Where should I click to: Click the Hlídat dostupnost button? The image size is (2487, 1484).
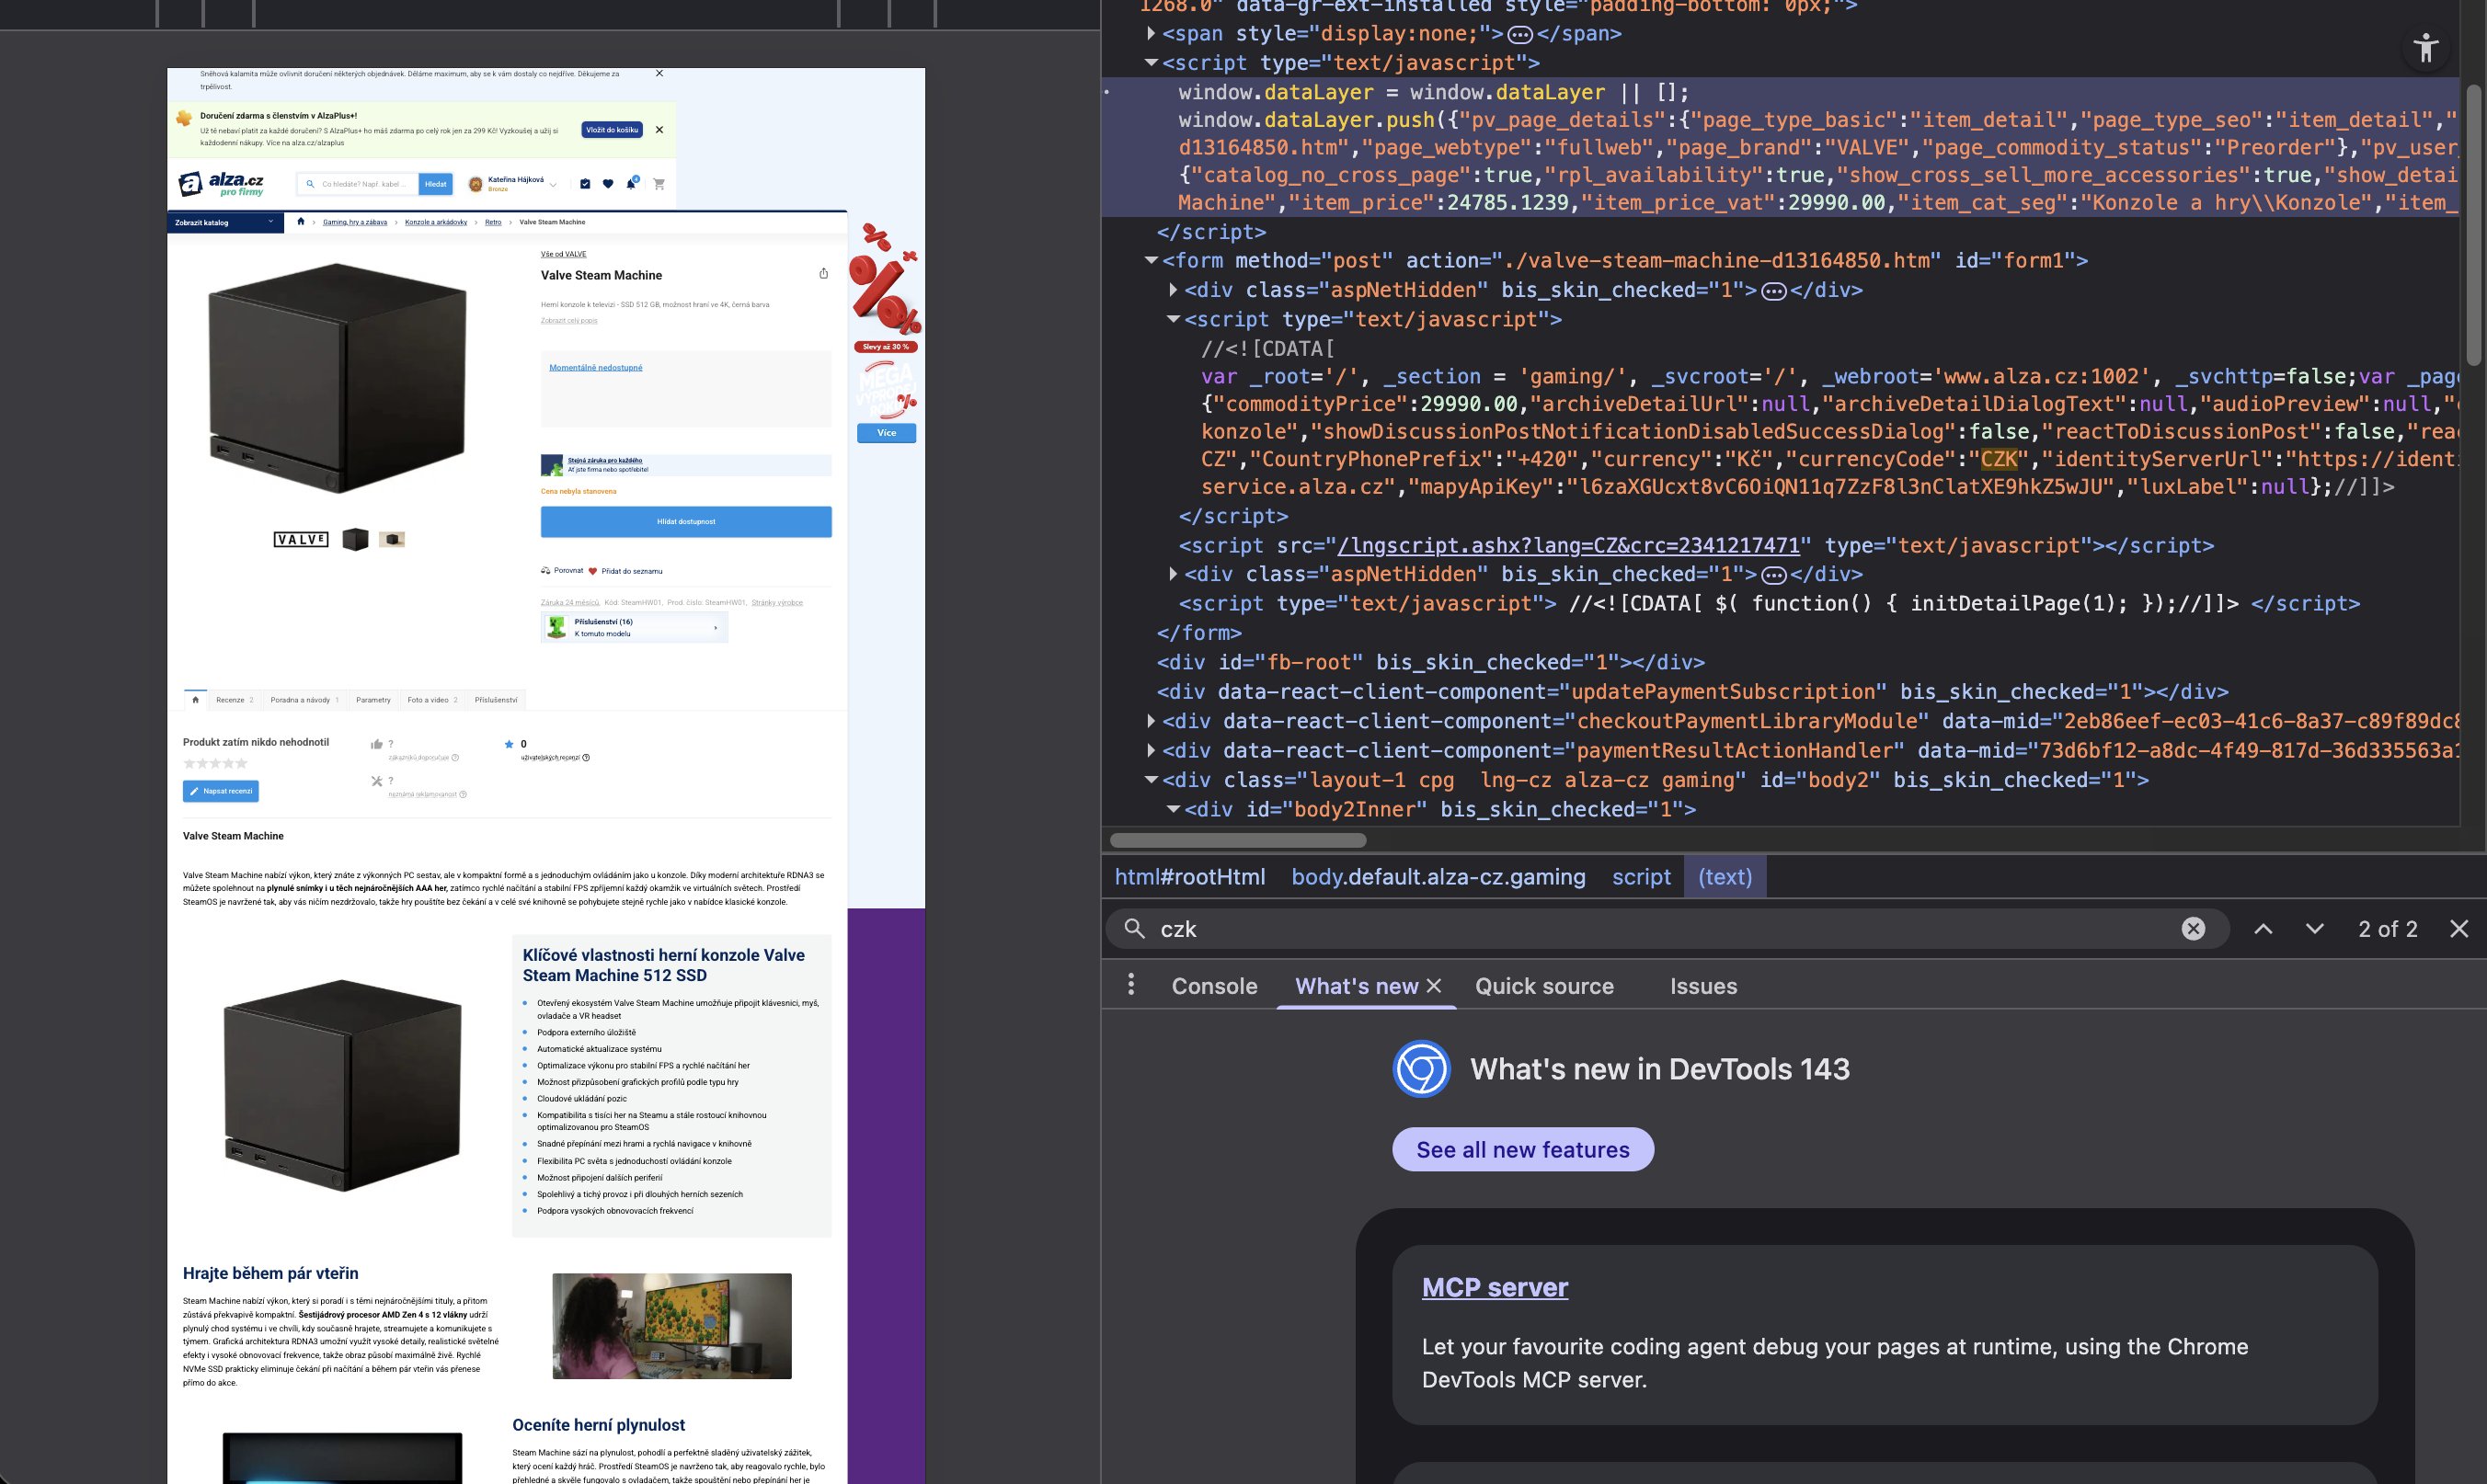click(x=686, y=522)
